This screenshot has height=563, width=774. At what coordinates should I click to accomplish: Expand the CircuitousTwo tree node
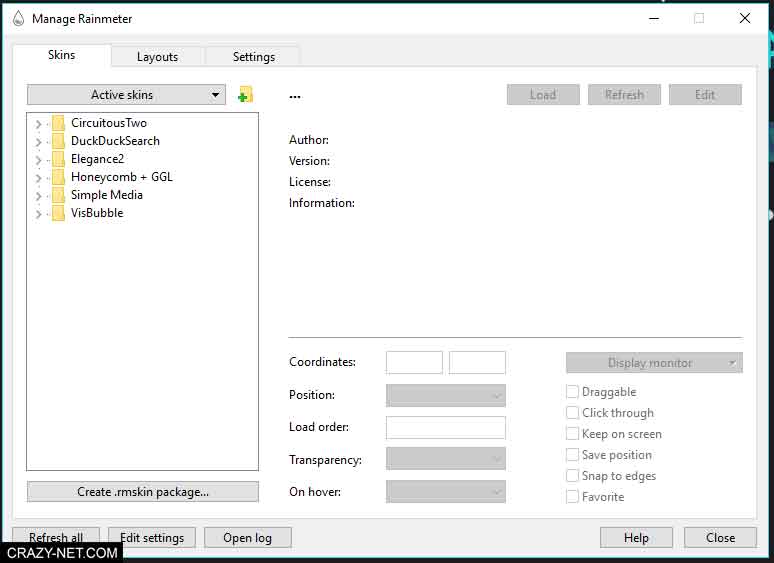[x=39, y=124]
